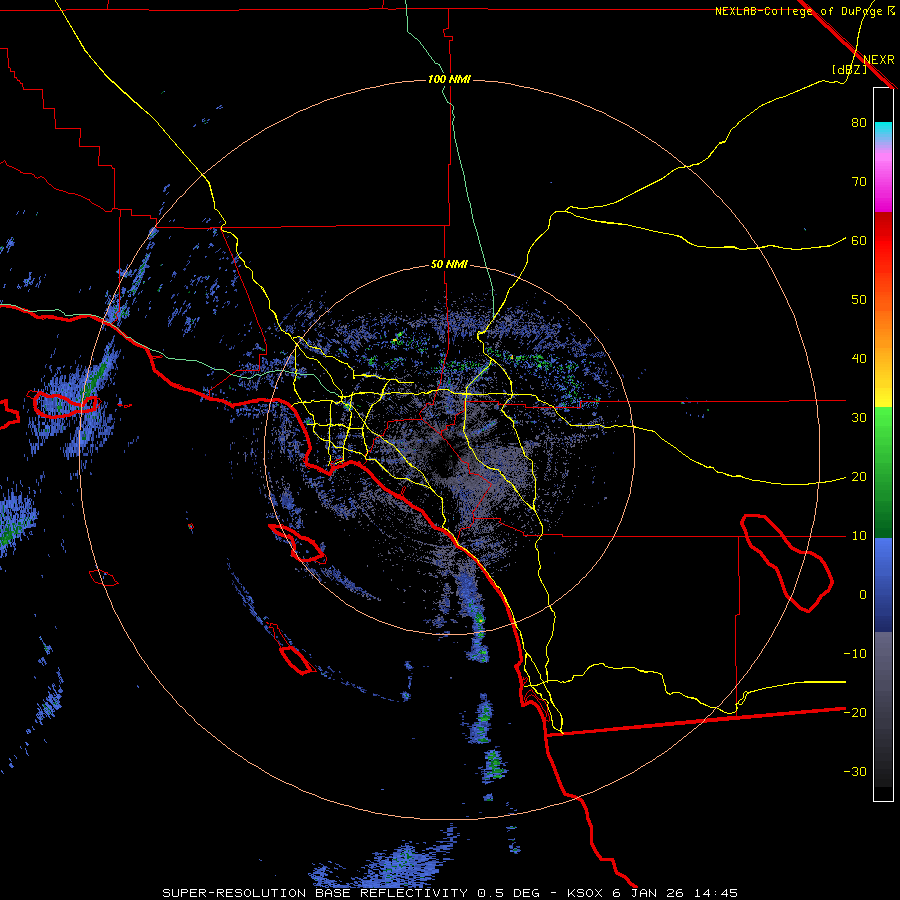Click the 50 value on the dBZ scale
Image resolution: width=900 pixels, height=900 pixels.
(x=859, y=300)
